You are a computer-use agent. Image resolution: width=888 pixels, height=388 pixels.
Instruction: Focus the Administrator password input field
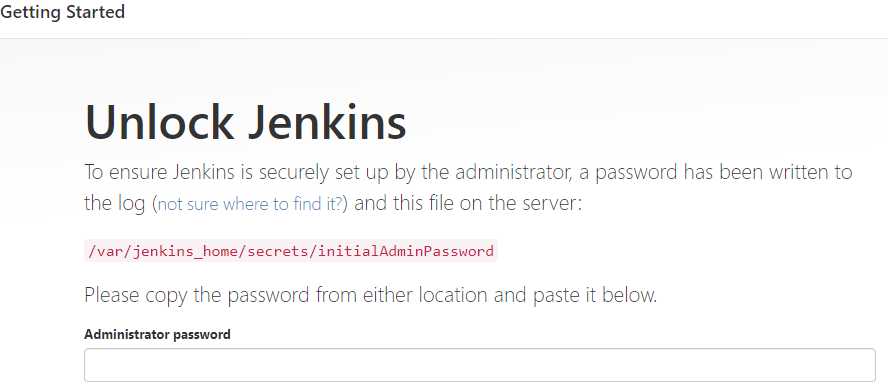[x=480, y=365]
